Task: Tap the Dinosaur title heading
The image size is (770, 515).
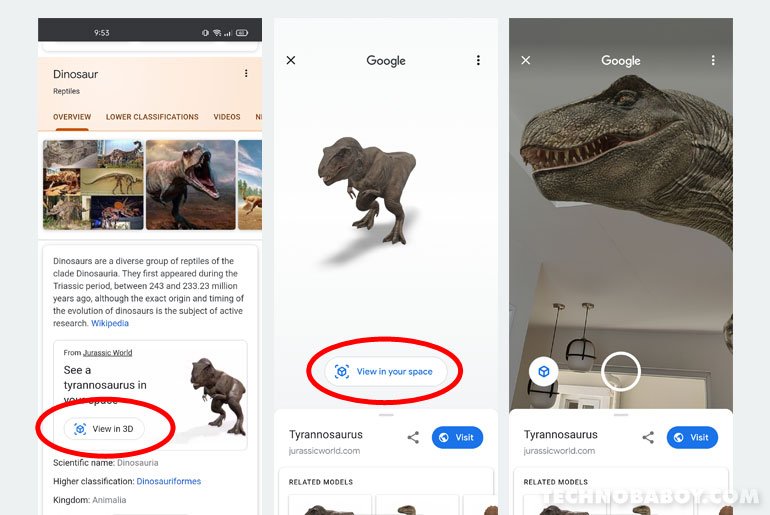Action: 76,74
